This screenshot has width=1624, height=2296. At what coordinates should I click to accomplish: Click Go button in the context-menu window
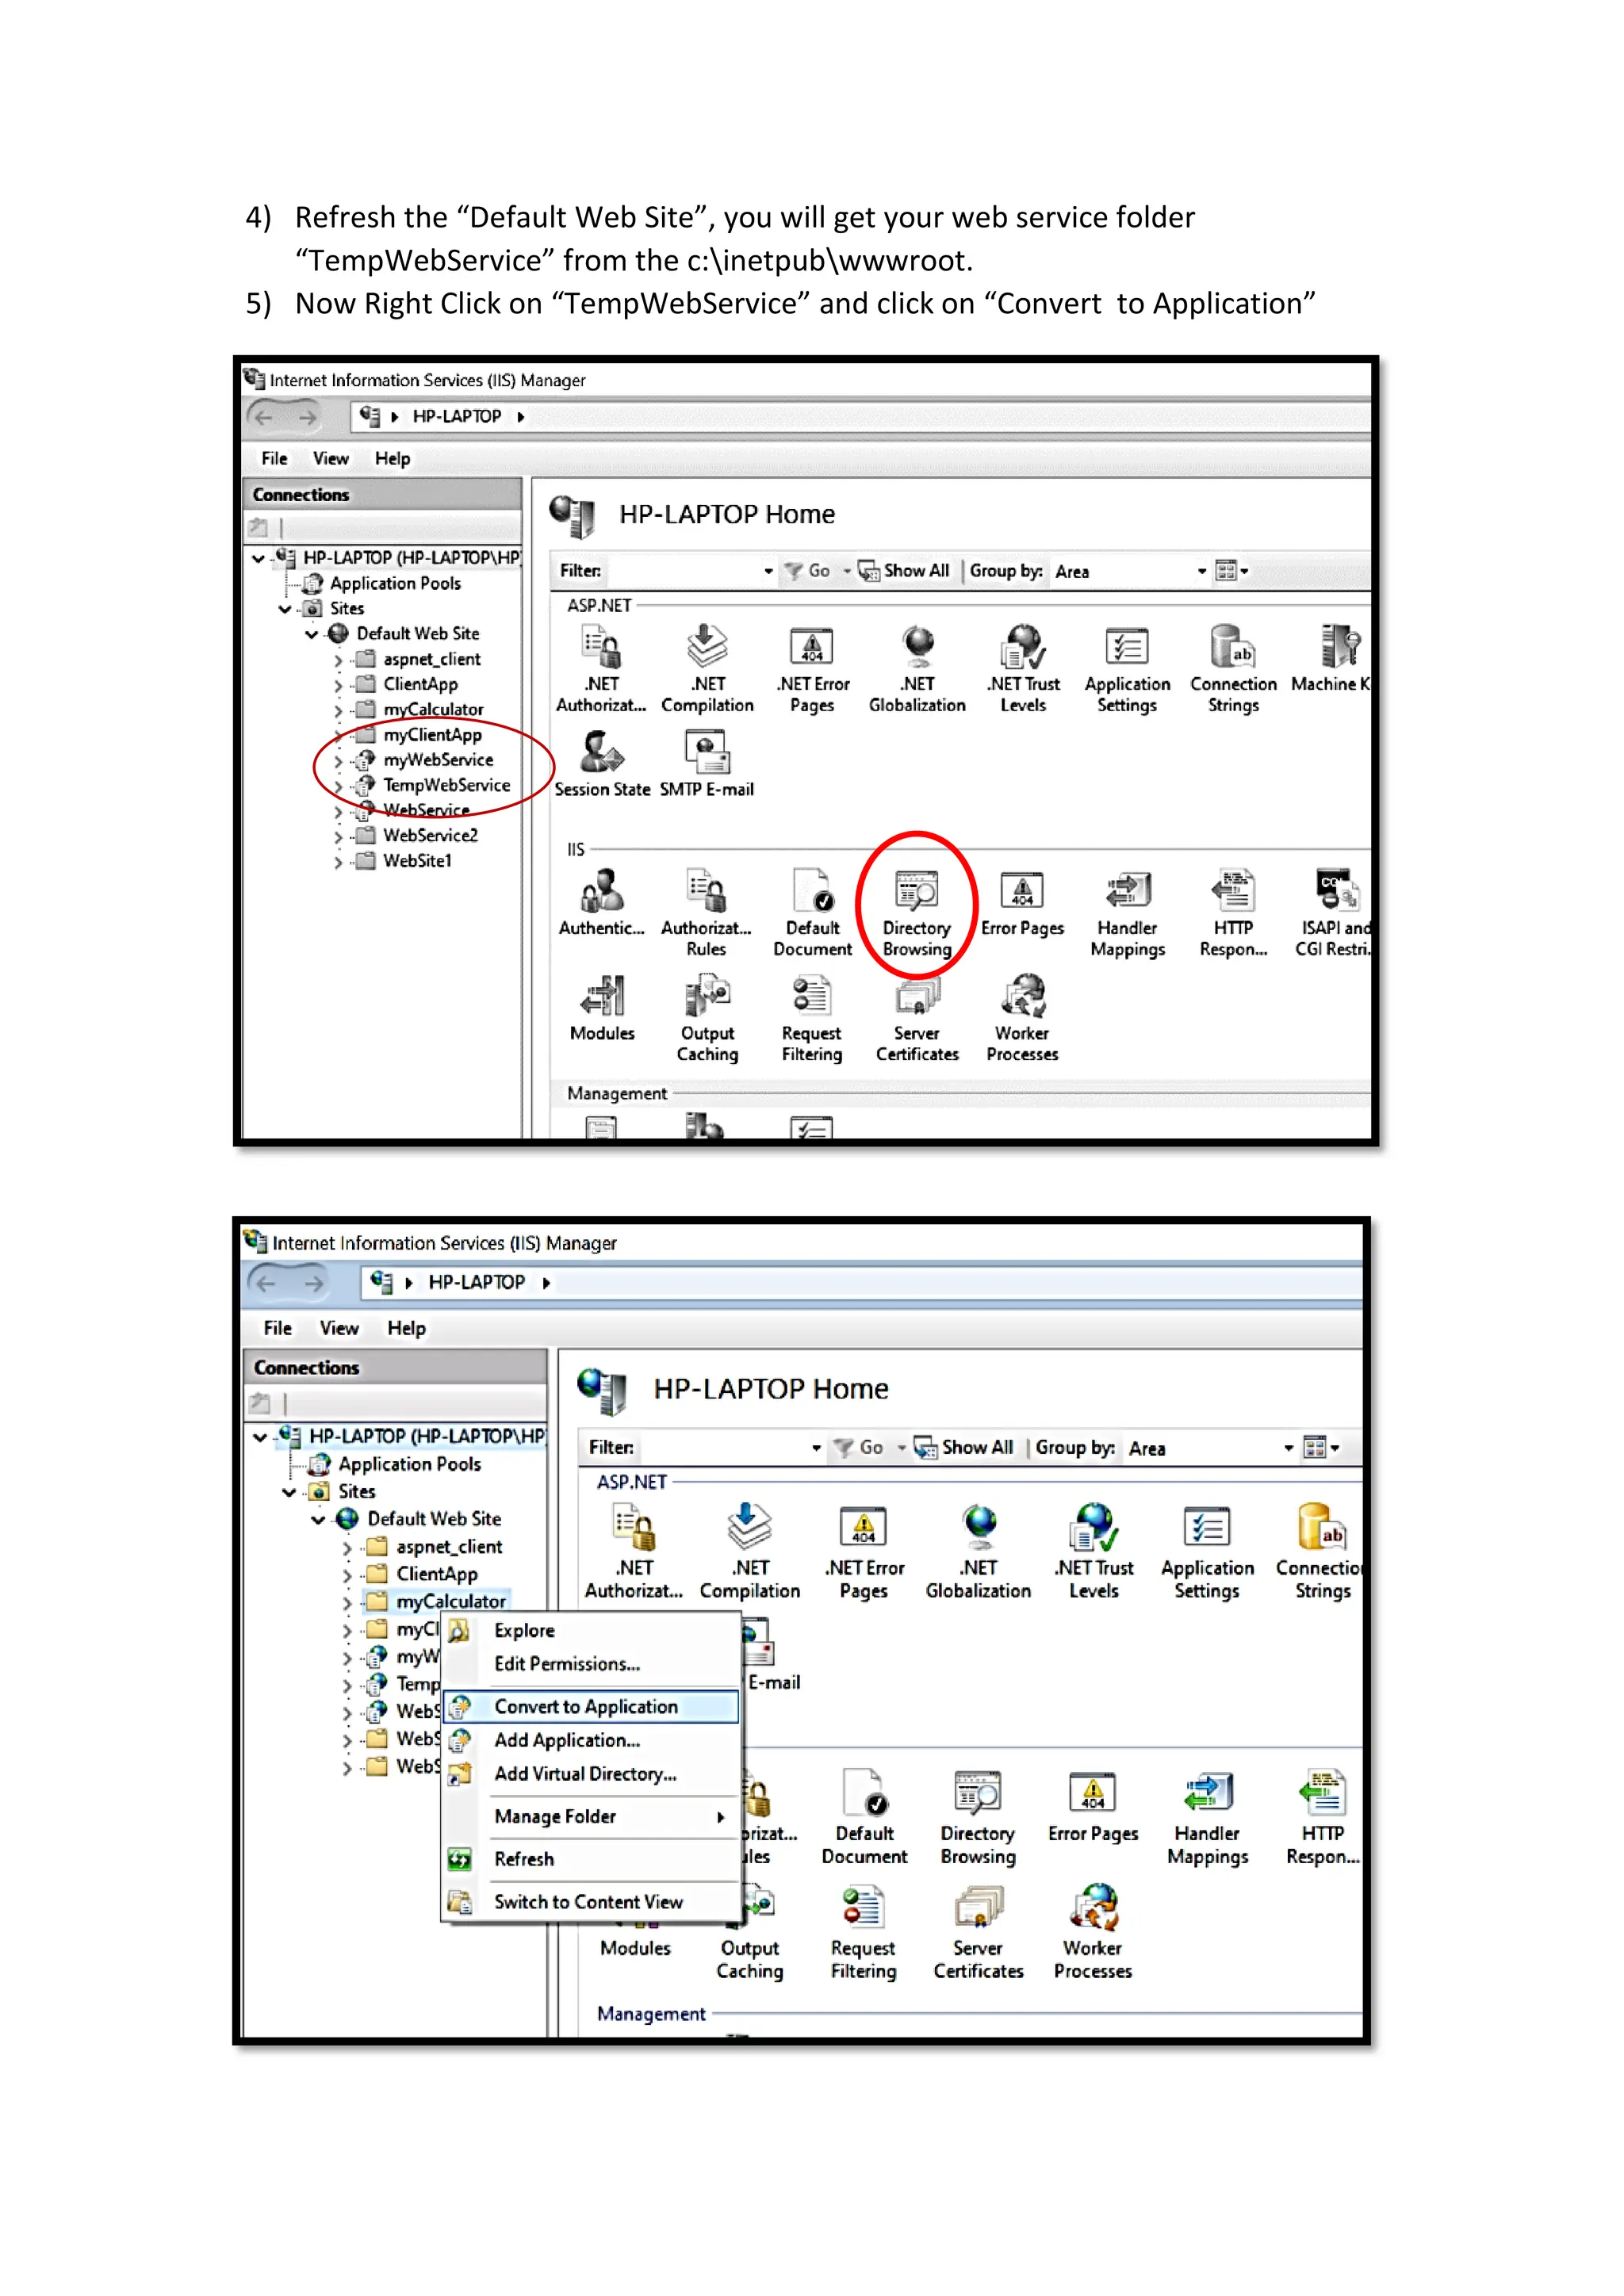[860, 1447]
